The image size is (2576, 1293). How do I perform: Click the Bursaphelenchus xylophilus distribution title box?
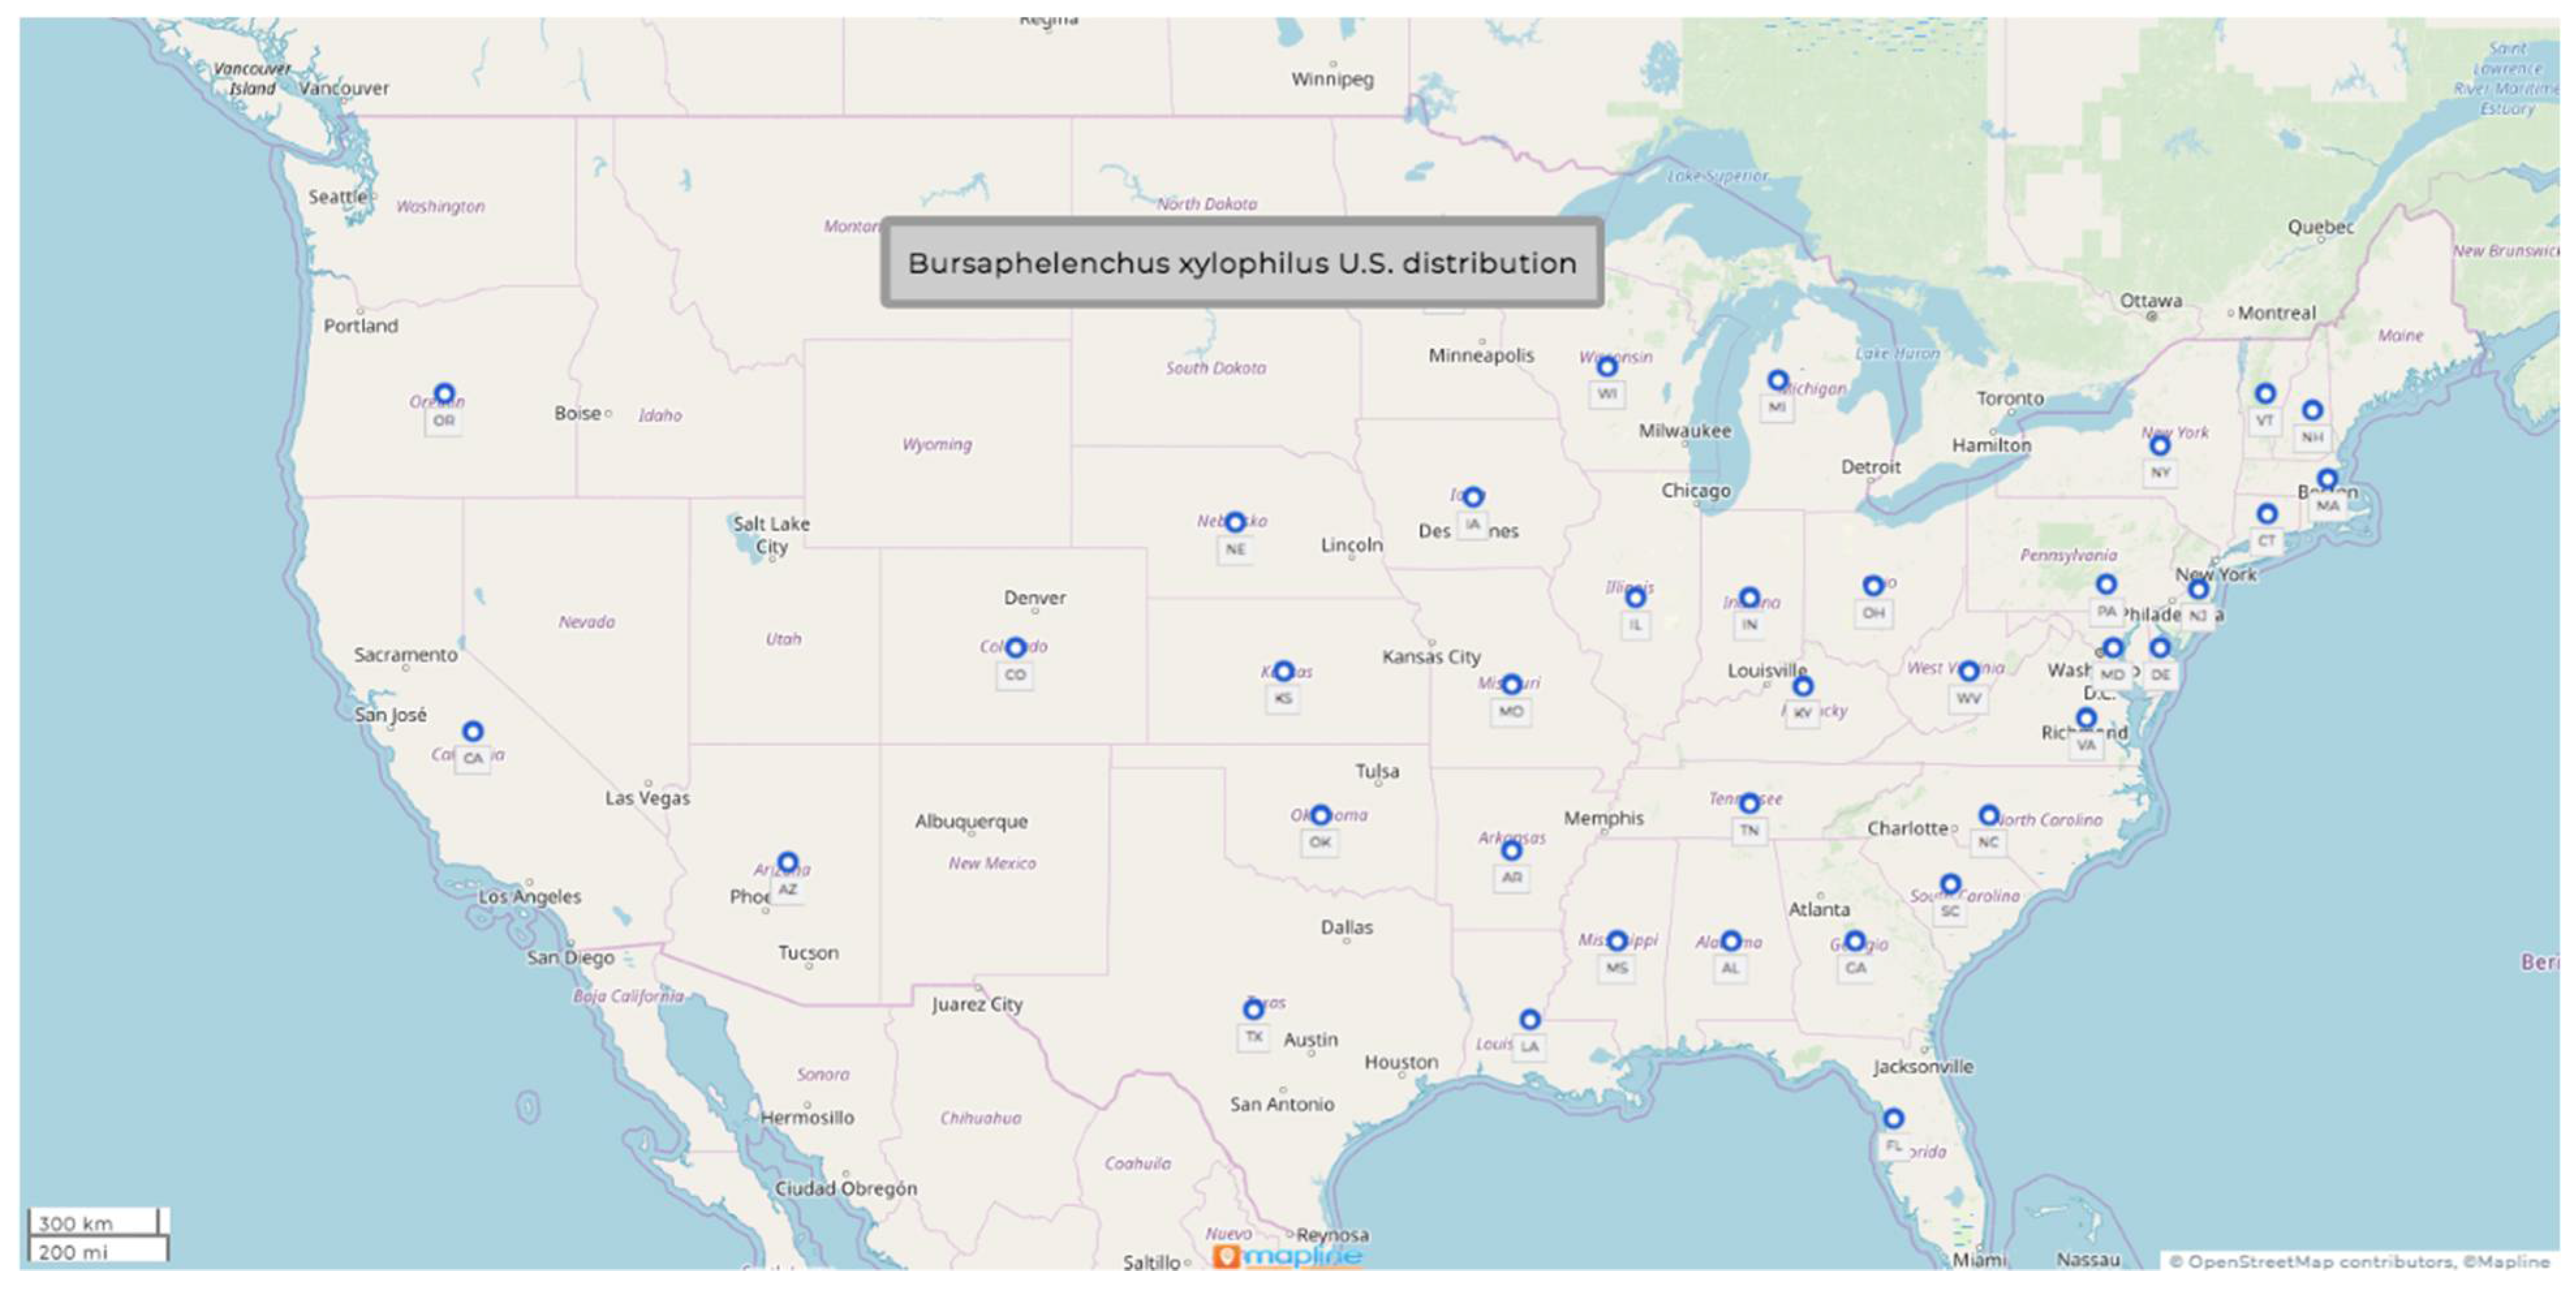point(1241,263)
